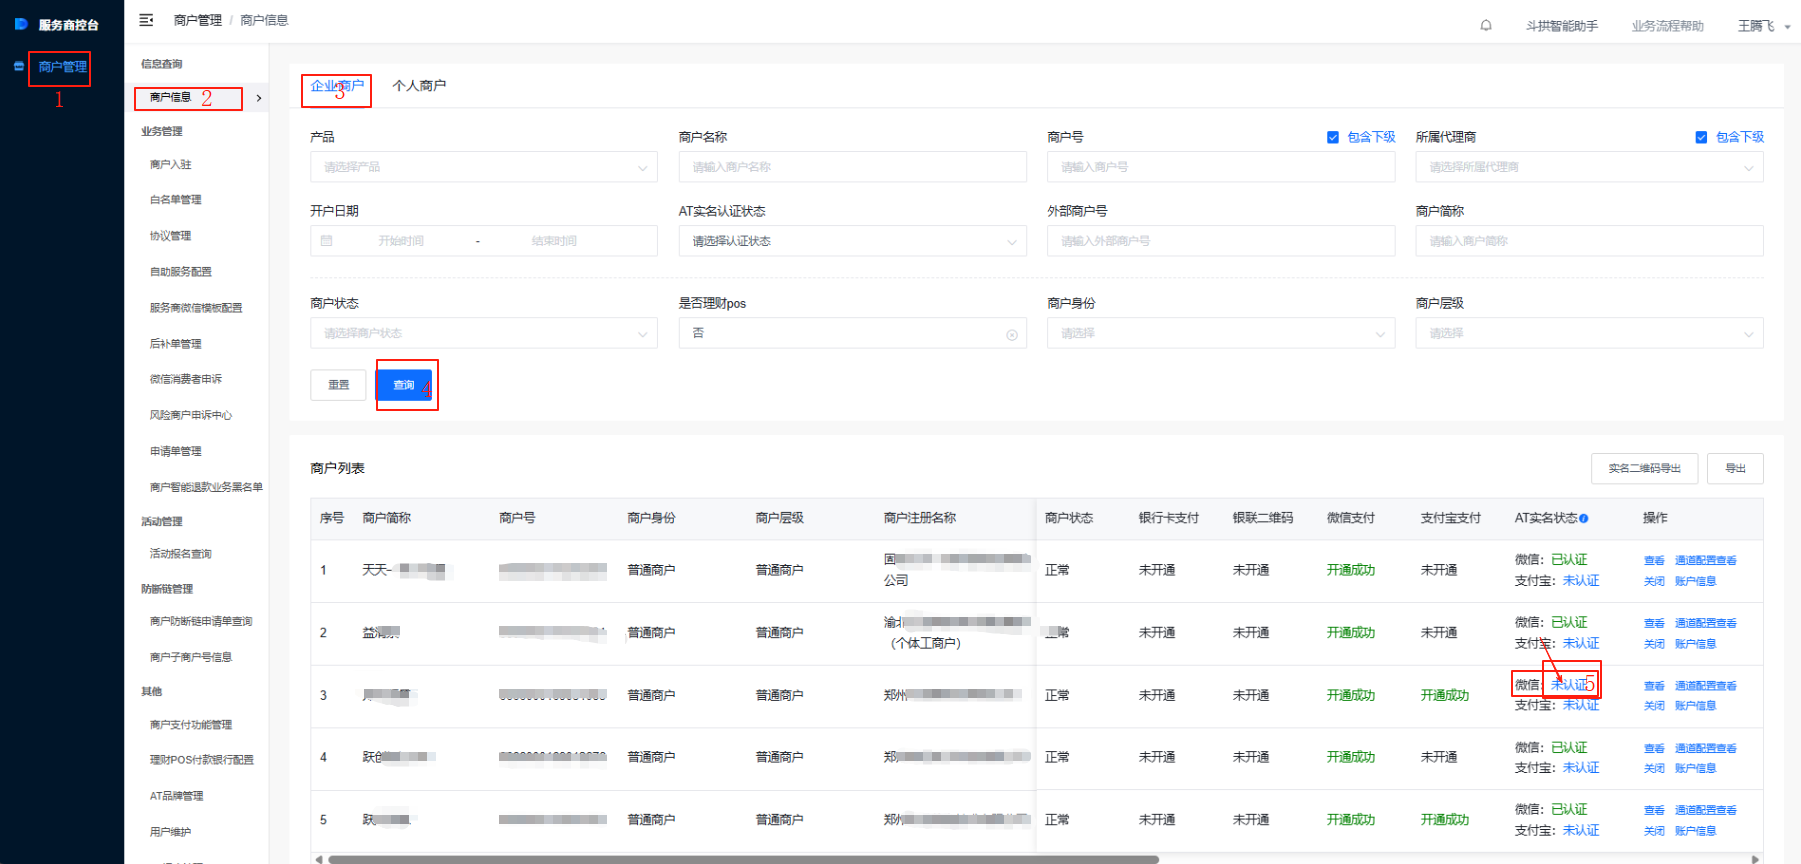Screen dimensions: 1801x864
Task: Click the table scrollbar left arrow
Action: 319,859
